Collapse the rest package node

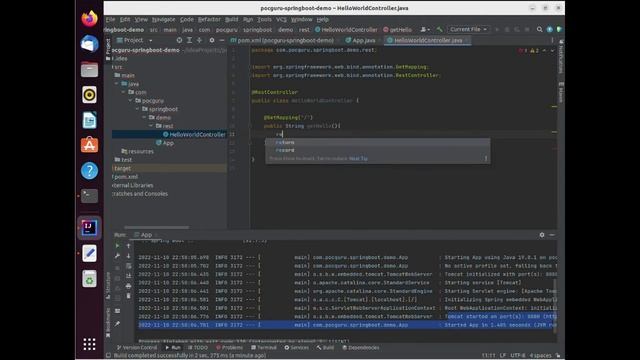(151, 126)
